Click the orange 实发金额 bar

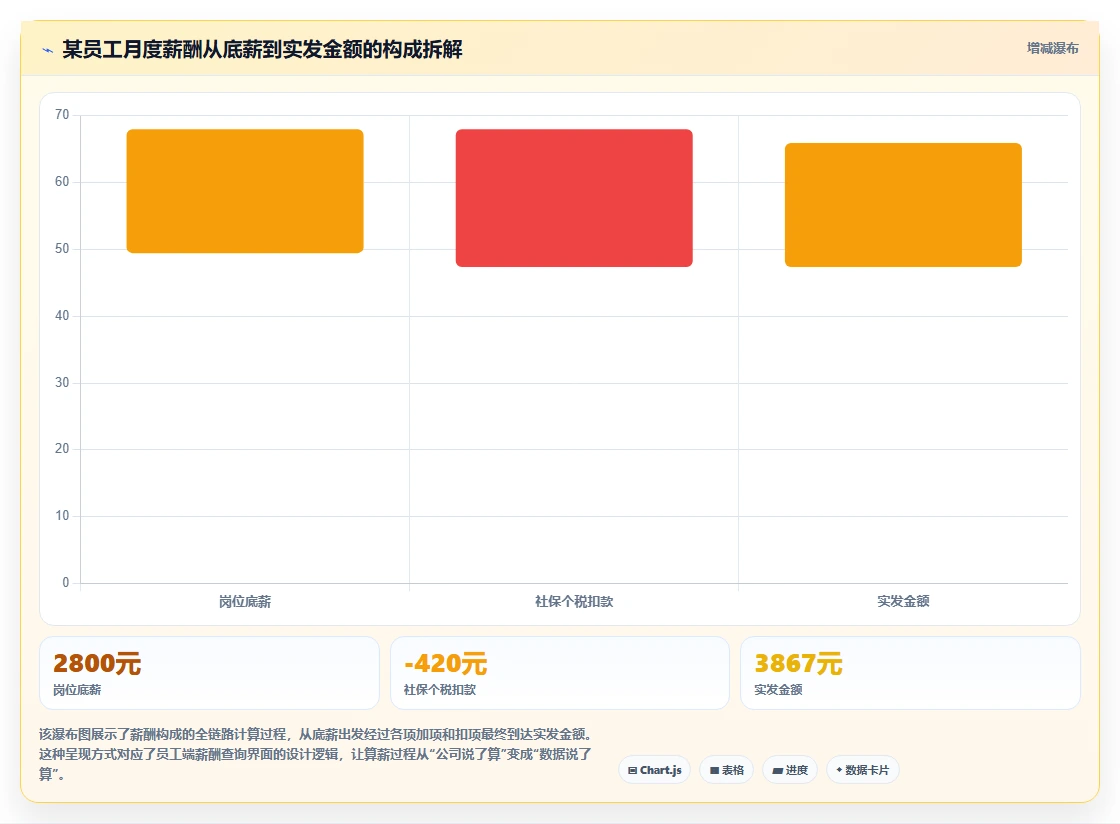903,205
